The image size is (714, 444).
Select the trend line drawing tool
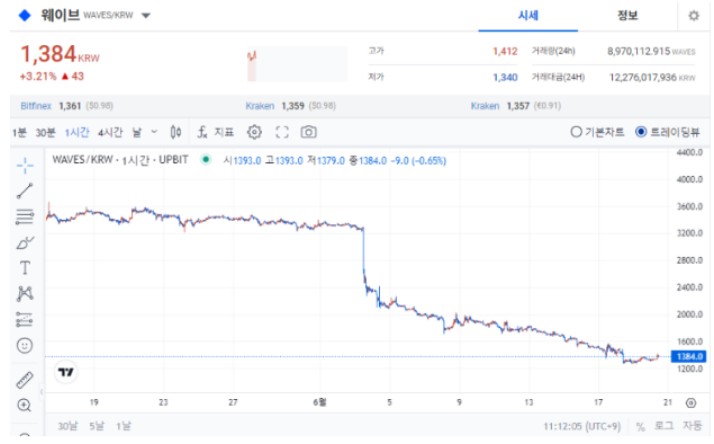(25, 191)
